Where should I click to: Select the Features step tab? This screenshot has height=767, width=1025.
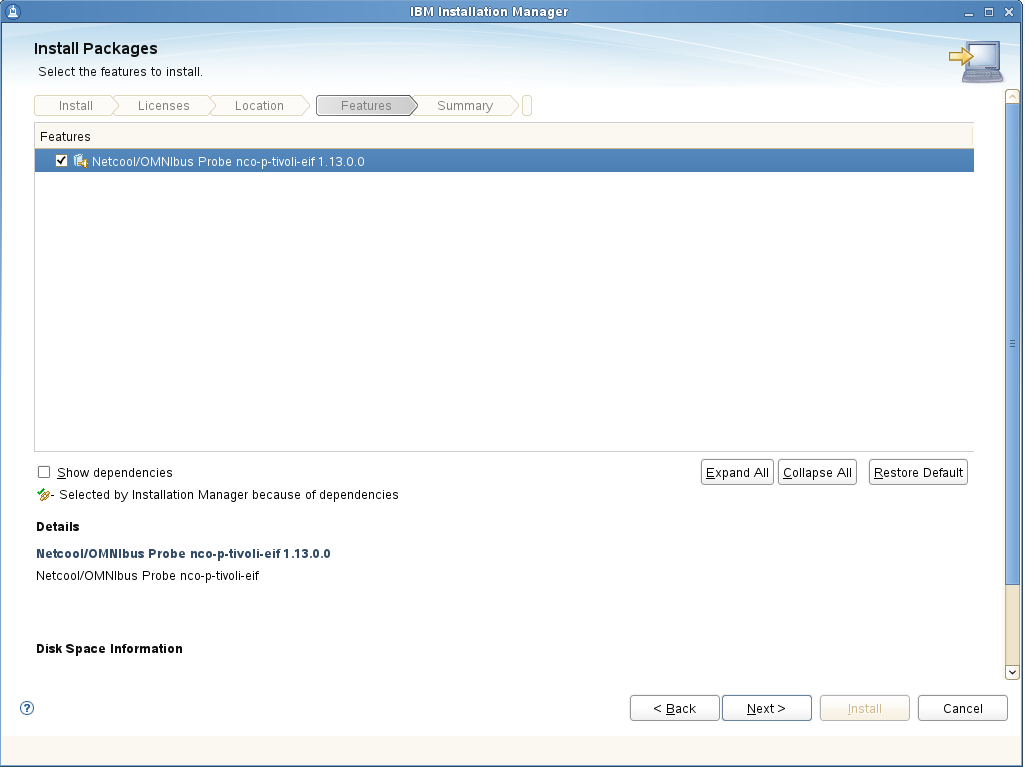point(366,105)
